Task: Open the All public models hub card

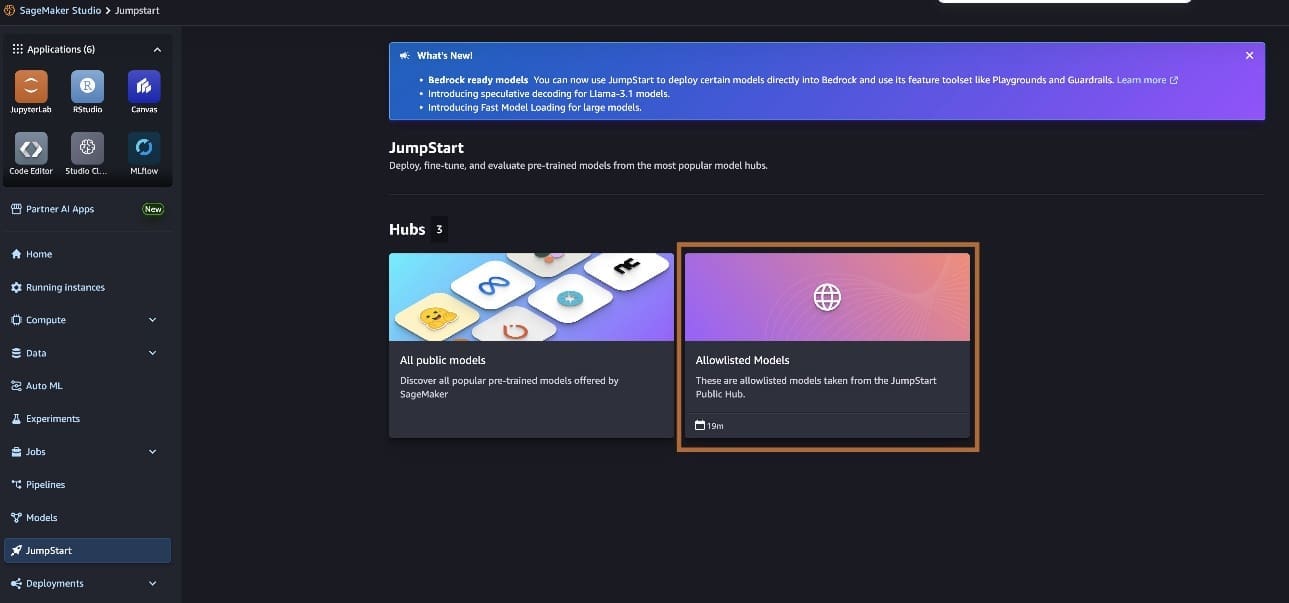Action: (x=531, y=345)
